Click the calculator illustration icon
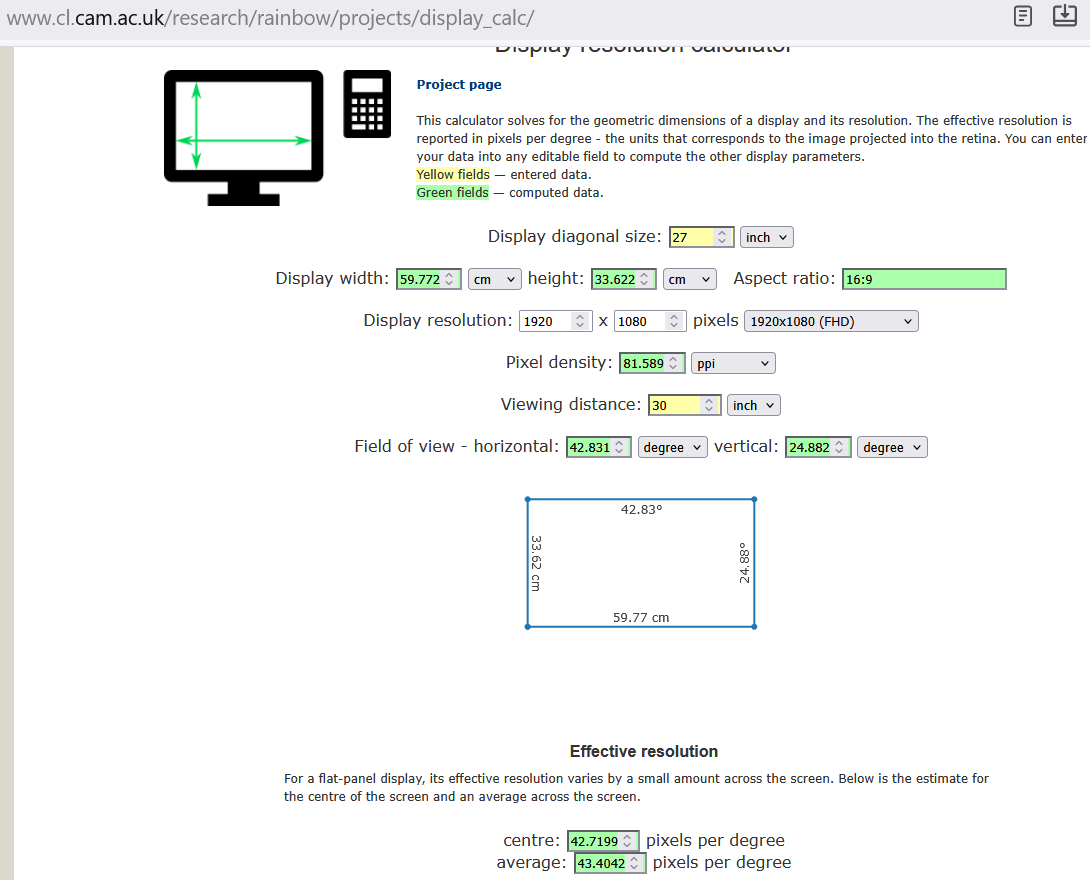The image size is (1090, 880). tap(367, 104)
